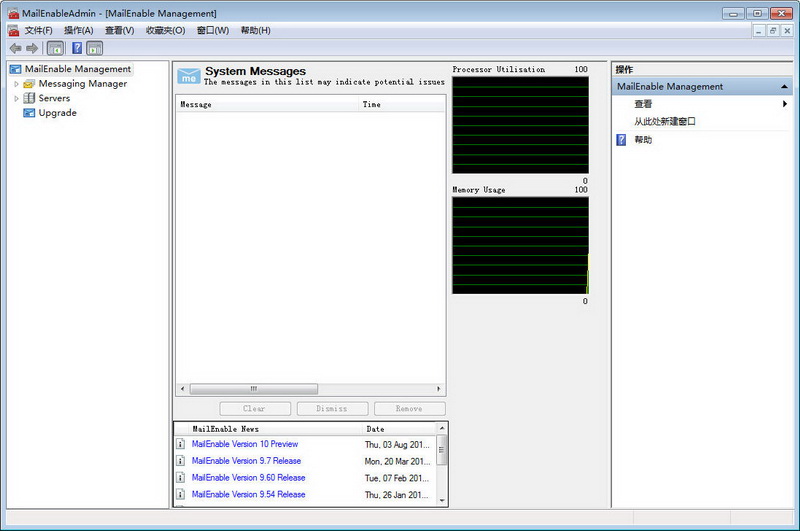
Task: Expand the Servers tree node
Action: (16, 98)
